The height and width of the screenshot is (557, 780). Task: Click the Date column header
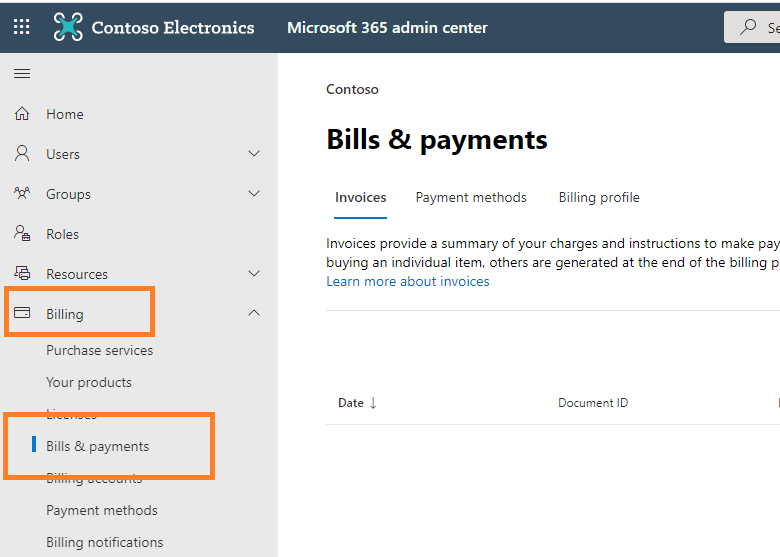tap(351, 403)
